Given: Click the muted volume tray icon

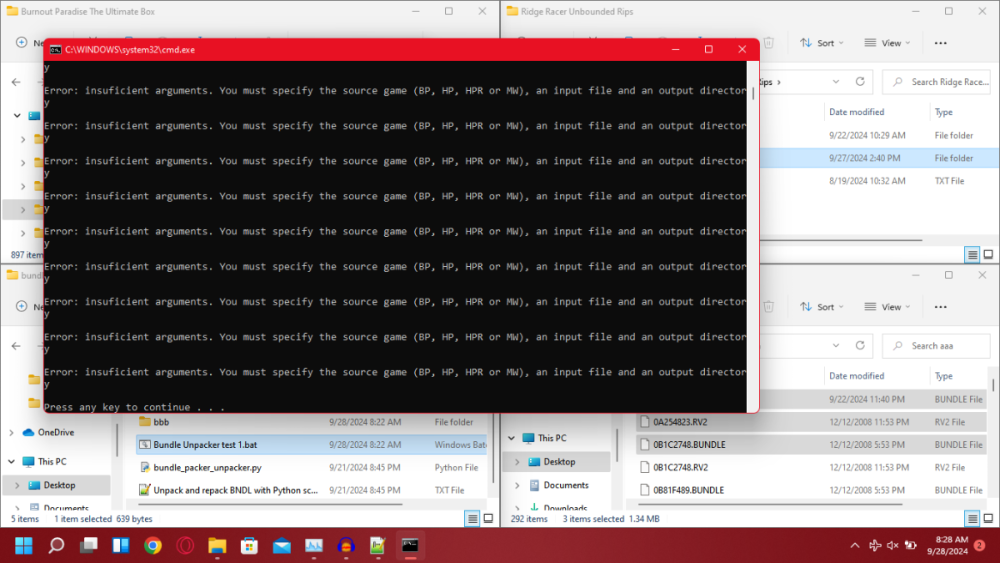Looking at the screenshot, I should (892, 545).
